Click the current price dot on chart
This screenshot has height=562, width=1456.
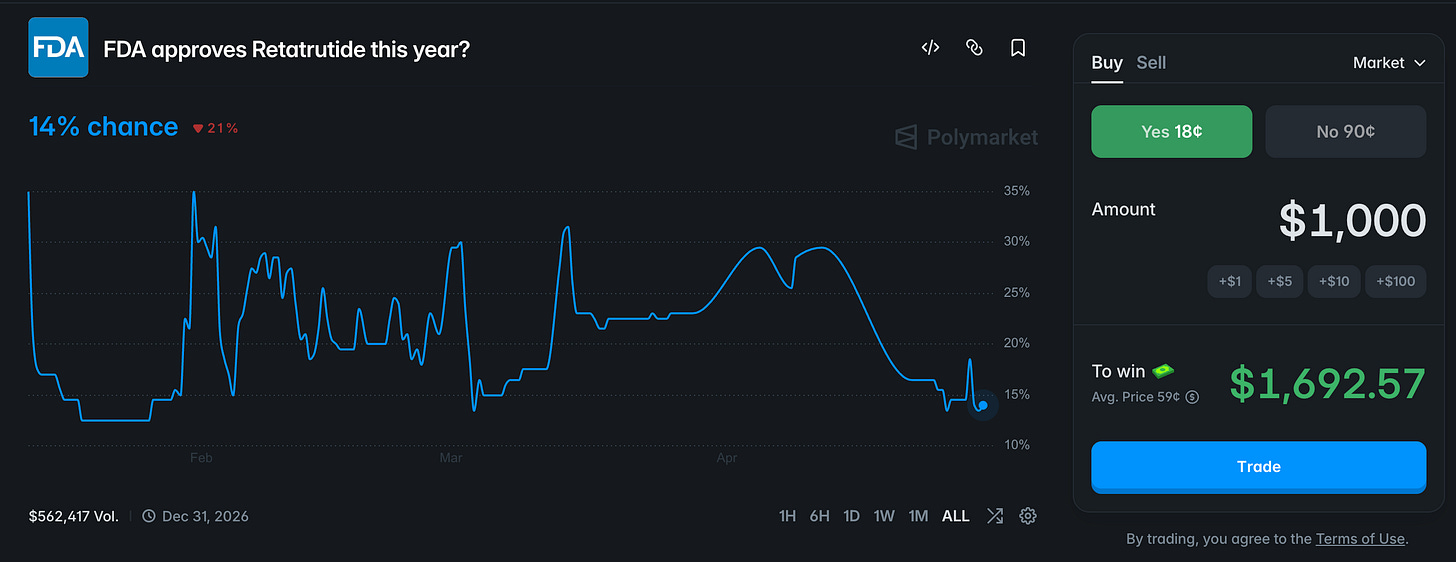coord(983,405)
